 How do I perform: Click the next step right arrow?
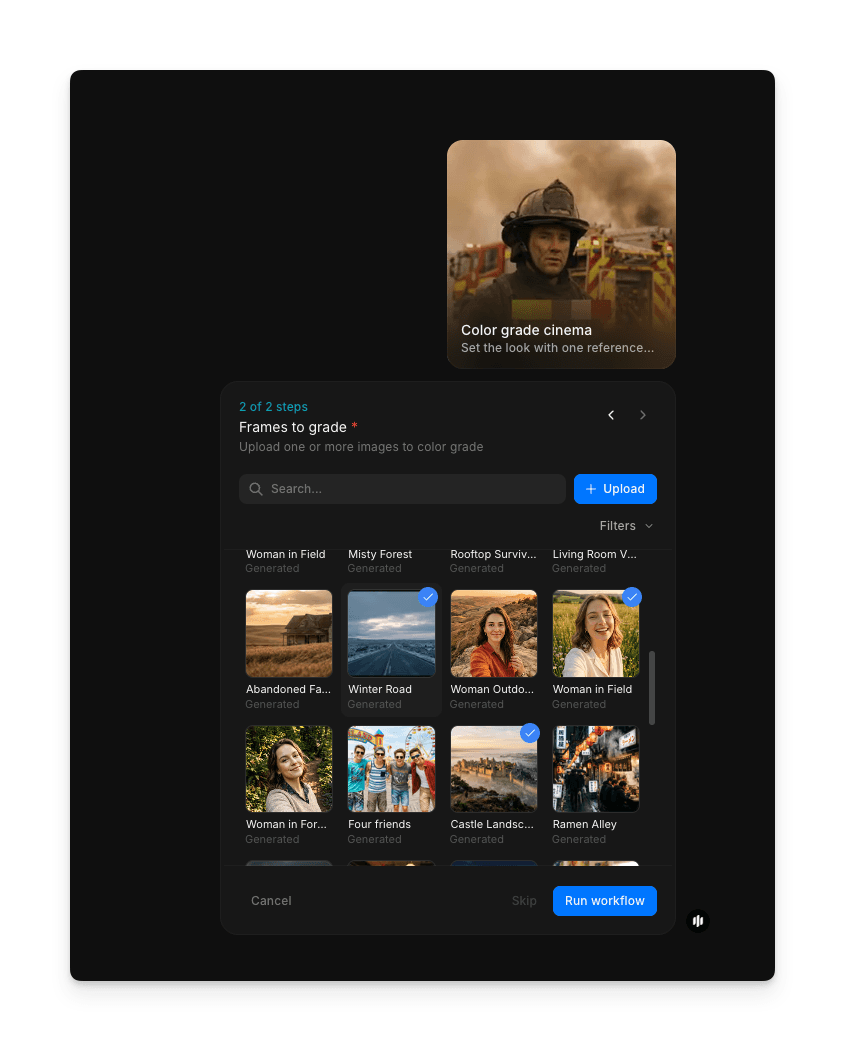(643, 415)
